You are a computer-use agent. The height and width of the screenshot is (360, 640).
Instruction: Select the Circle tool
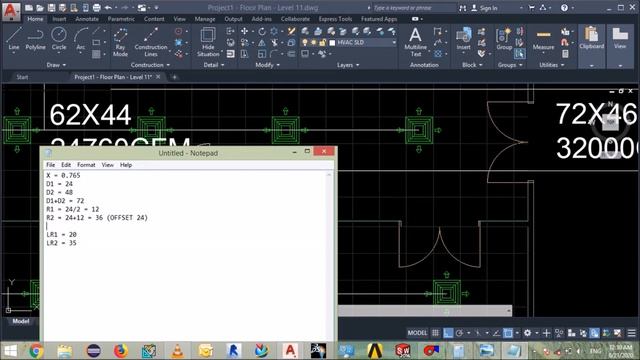59,39
